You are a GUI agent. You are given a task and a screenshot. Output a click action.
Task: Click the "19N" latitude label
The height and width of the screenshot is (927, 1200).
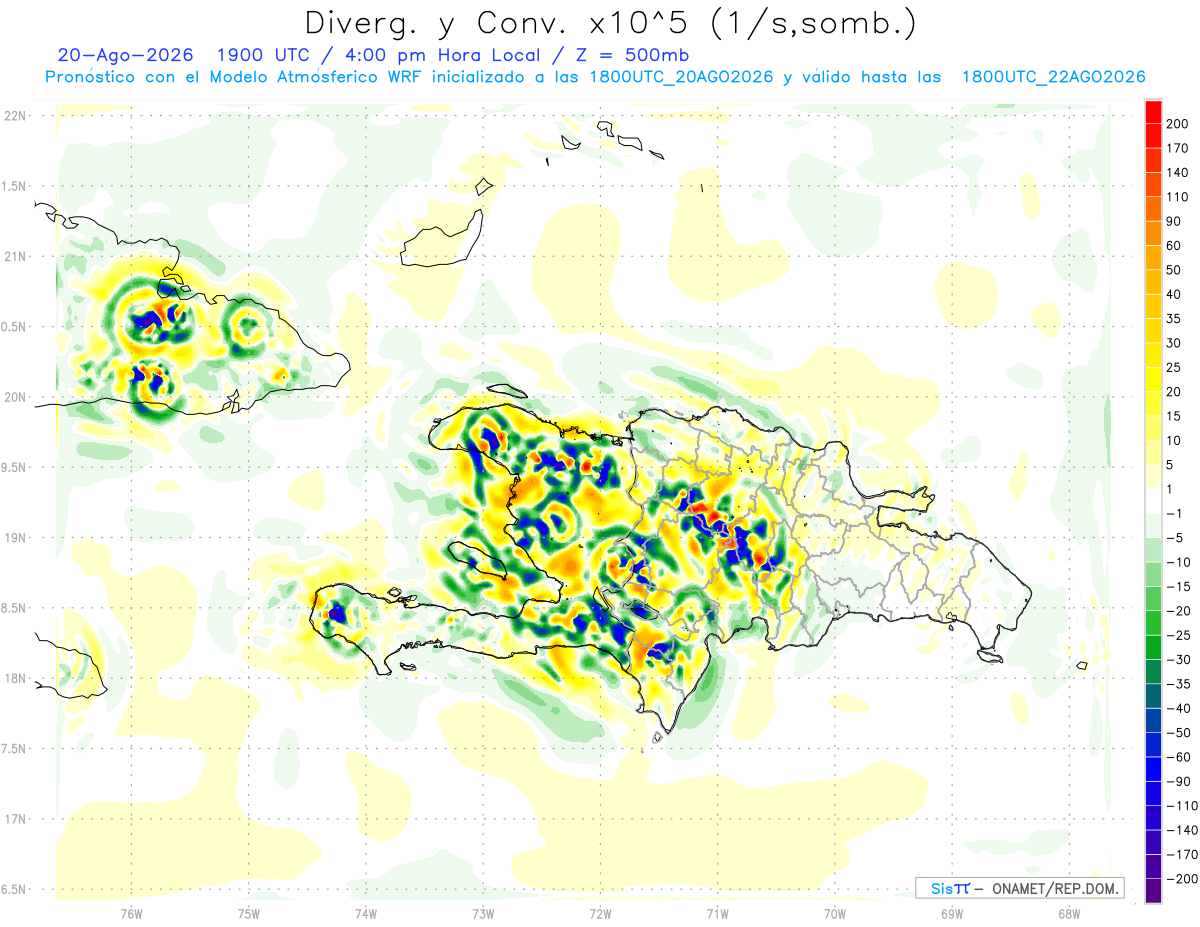15,538
